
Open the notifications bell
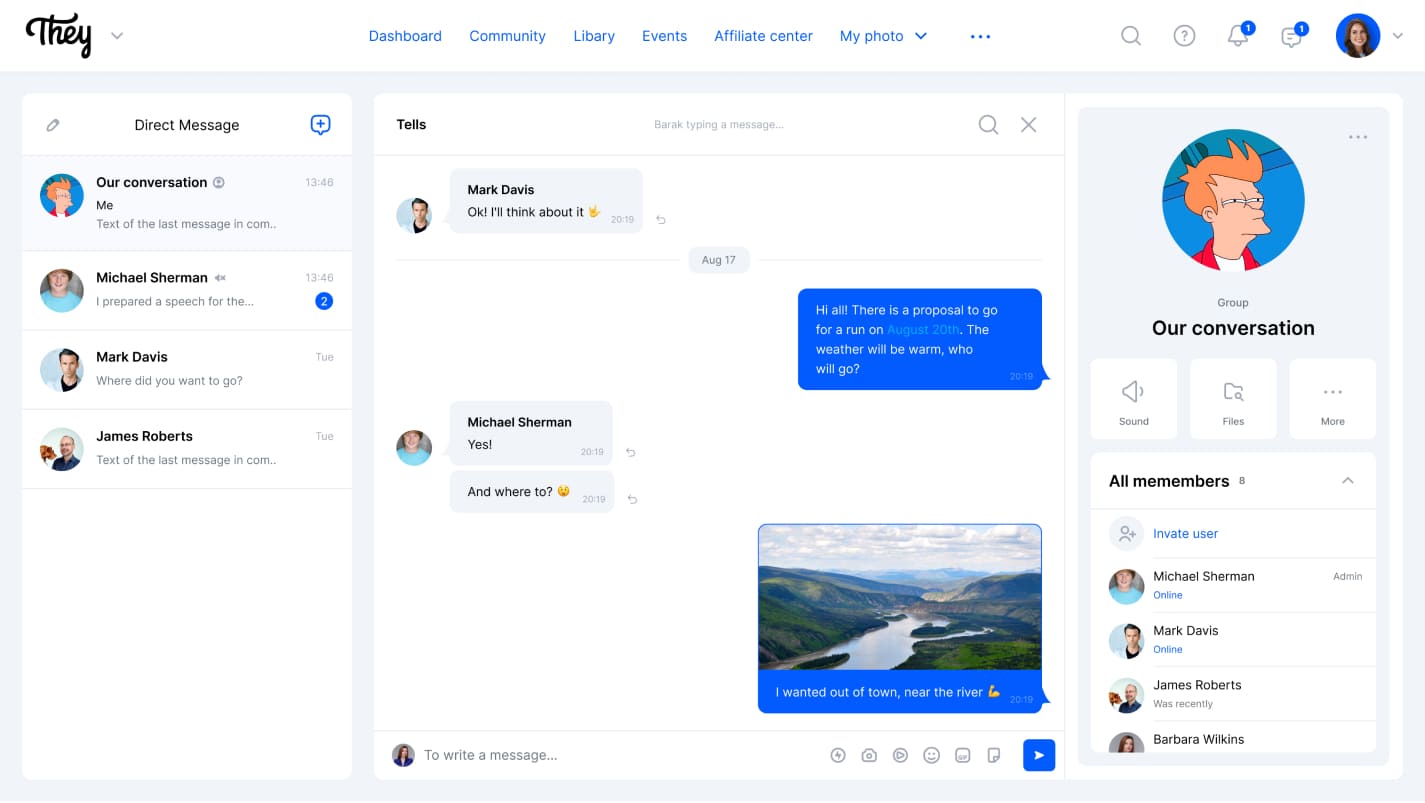coord(1237,36)
